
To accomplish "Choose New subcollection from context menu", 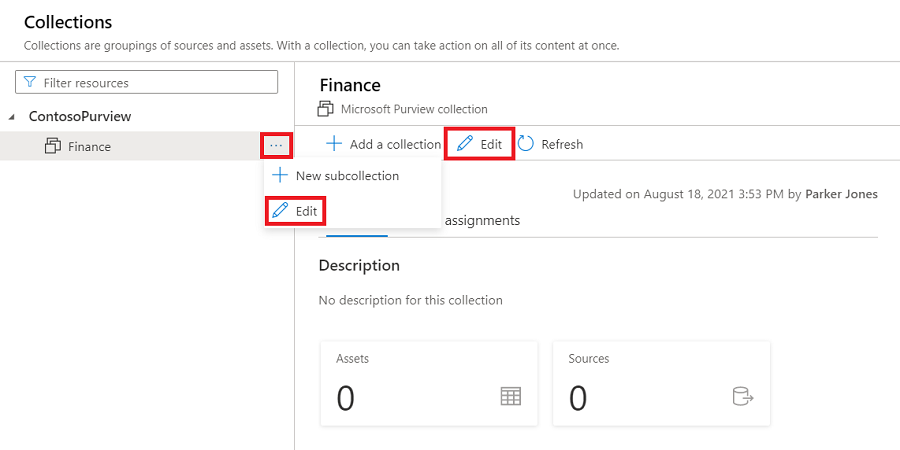I will 347,176.
